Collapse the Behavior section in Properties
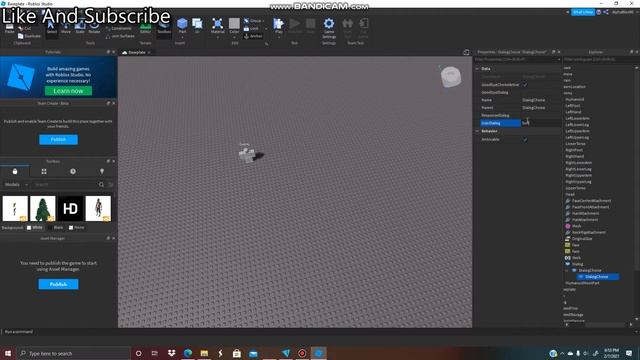Viewport: 640px width, 360px height. (478, 131)
